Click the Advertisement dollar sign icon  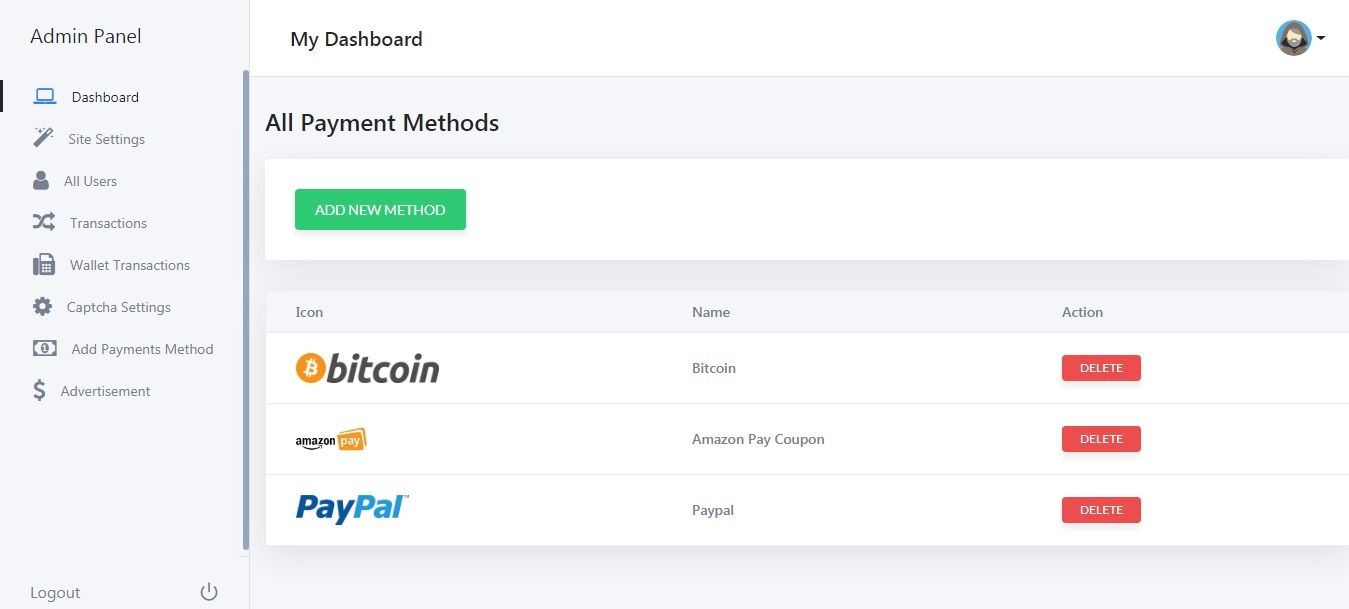tap(39, 391)
